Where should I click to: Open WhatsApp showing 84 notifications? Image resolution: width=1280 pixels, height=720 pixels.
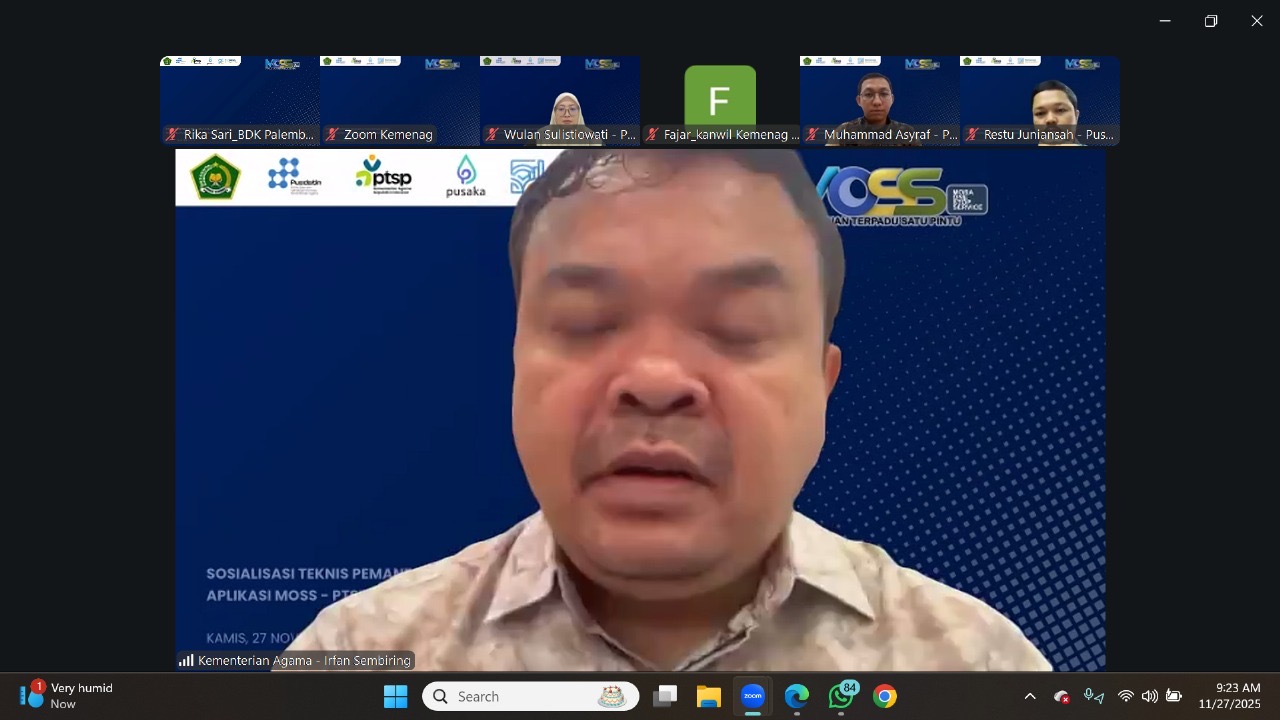pos(841,696)
